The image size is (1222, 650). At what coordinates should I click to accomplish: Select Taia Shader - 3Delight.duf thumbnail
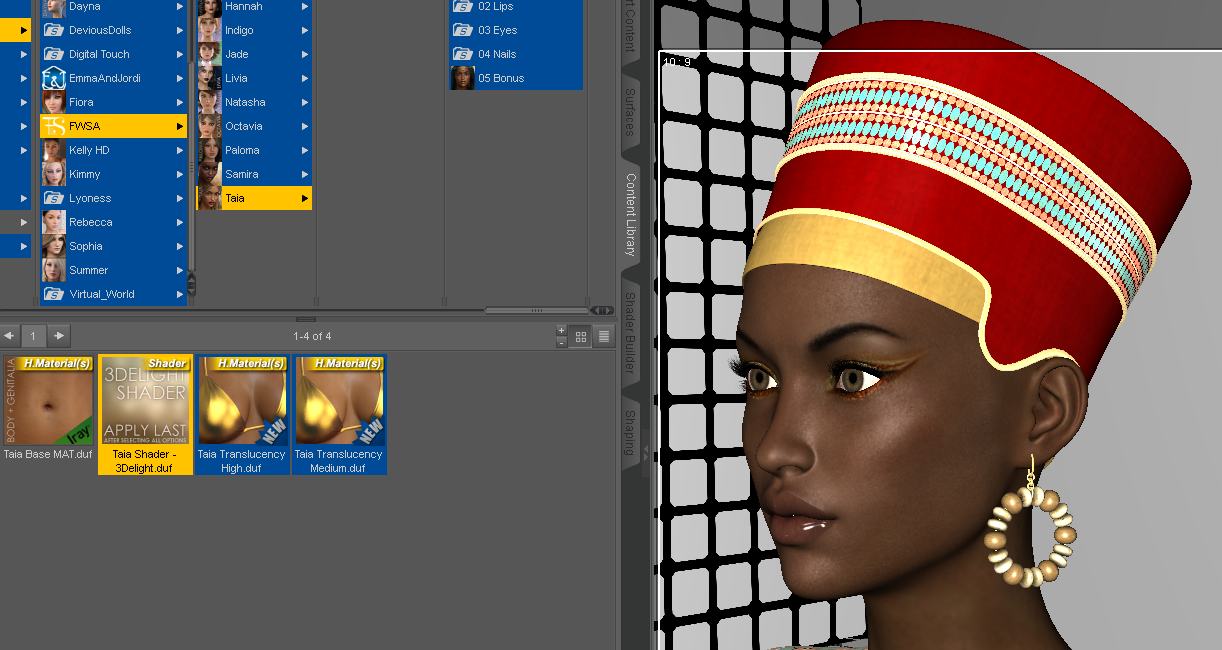point(145,414)
